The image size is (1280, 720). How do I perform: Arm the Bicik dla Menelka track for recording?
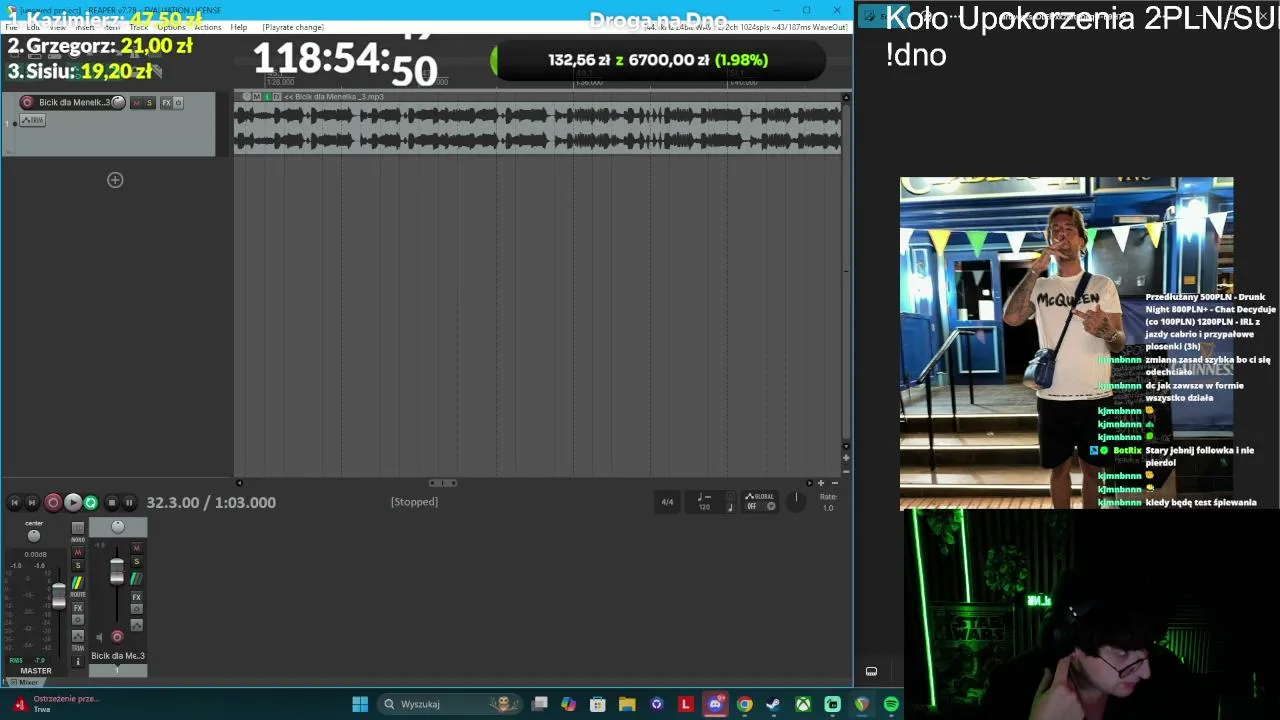(27, 102)
